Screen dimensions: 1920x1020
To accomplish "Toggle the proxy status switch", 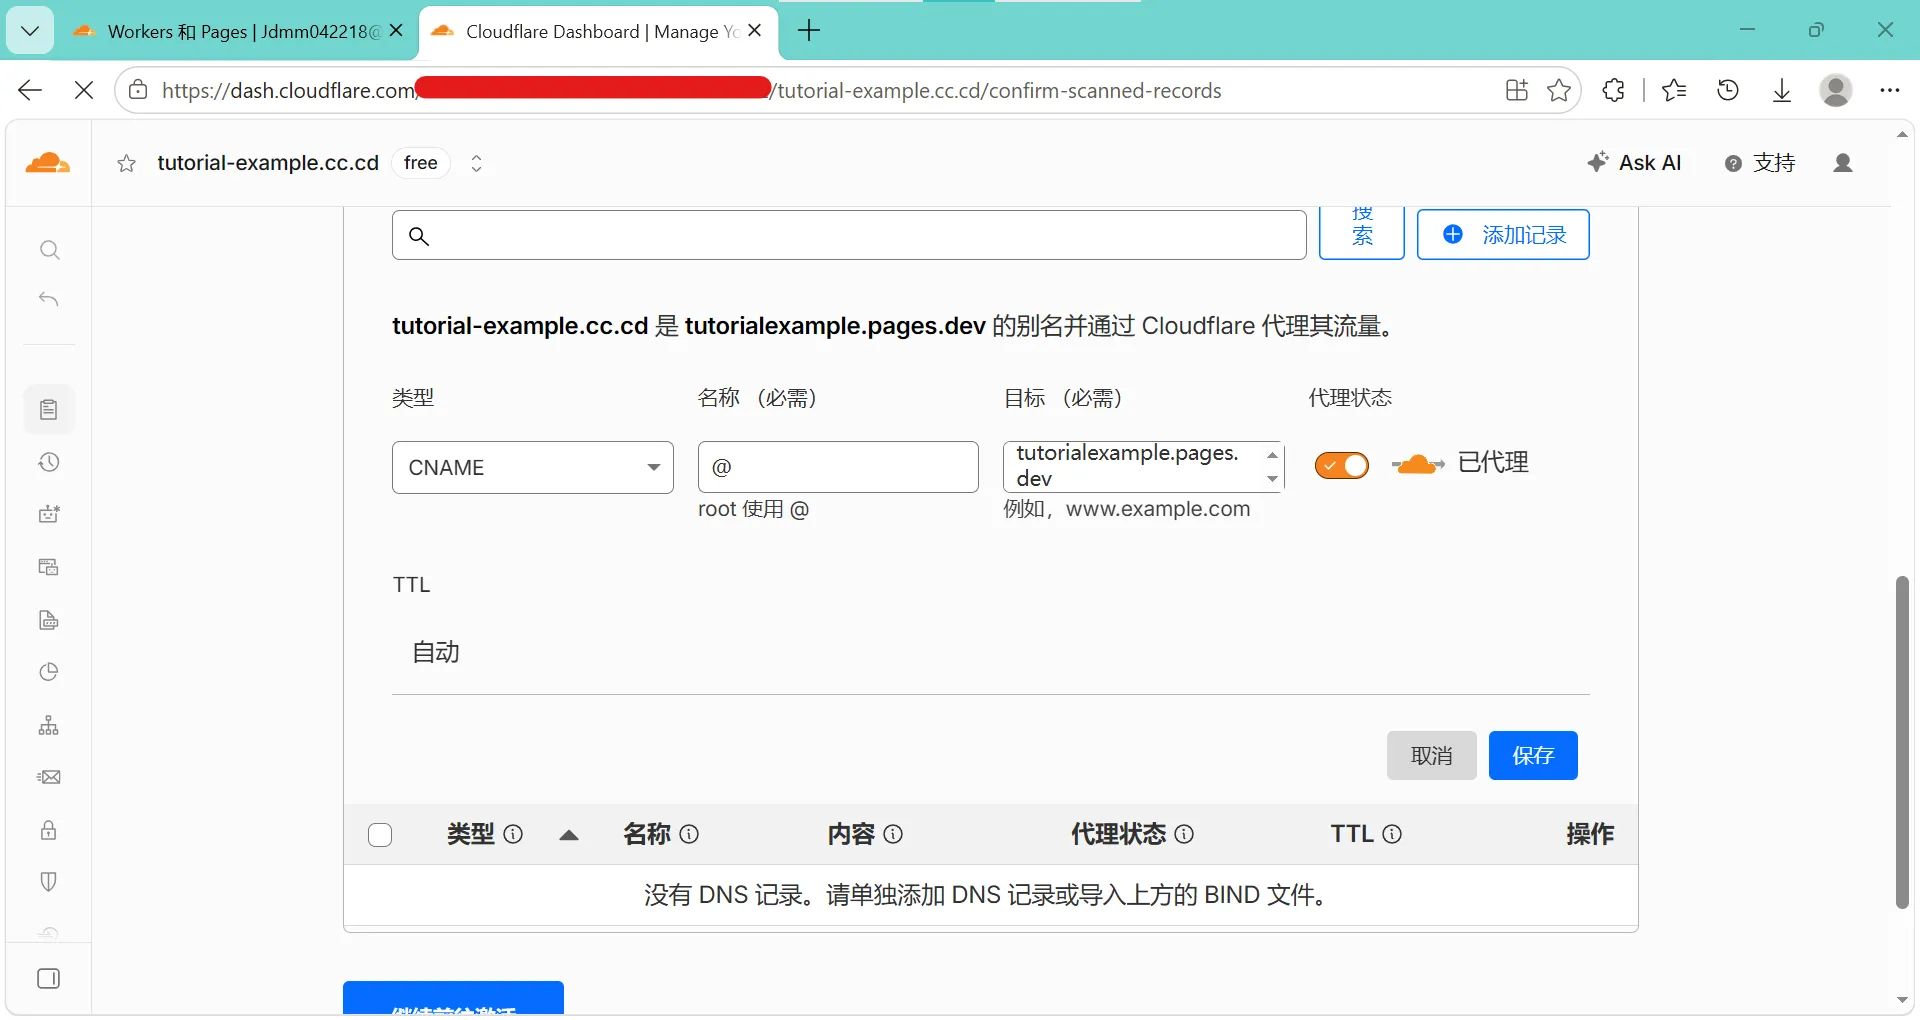I will tap(1342, 465).
